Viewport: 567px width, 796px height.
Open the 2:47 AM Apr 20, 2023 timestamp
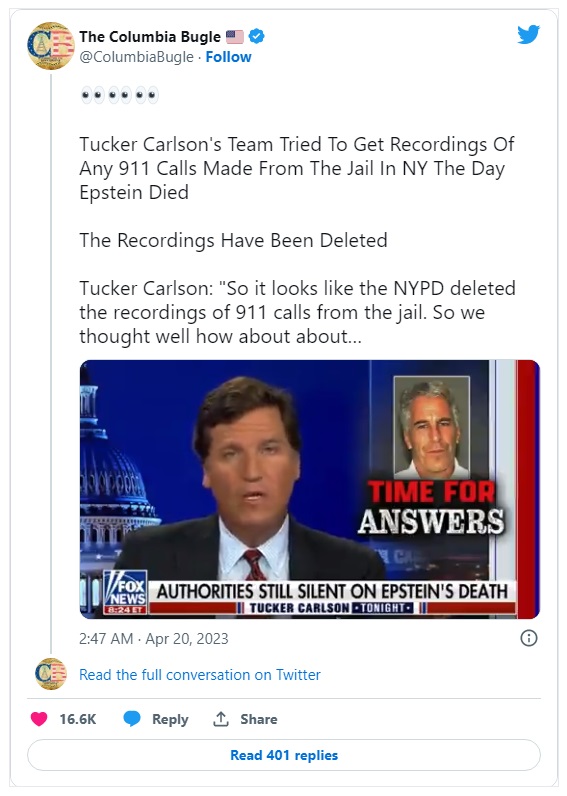click(154, 638)
